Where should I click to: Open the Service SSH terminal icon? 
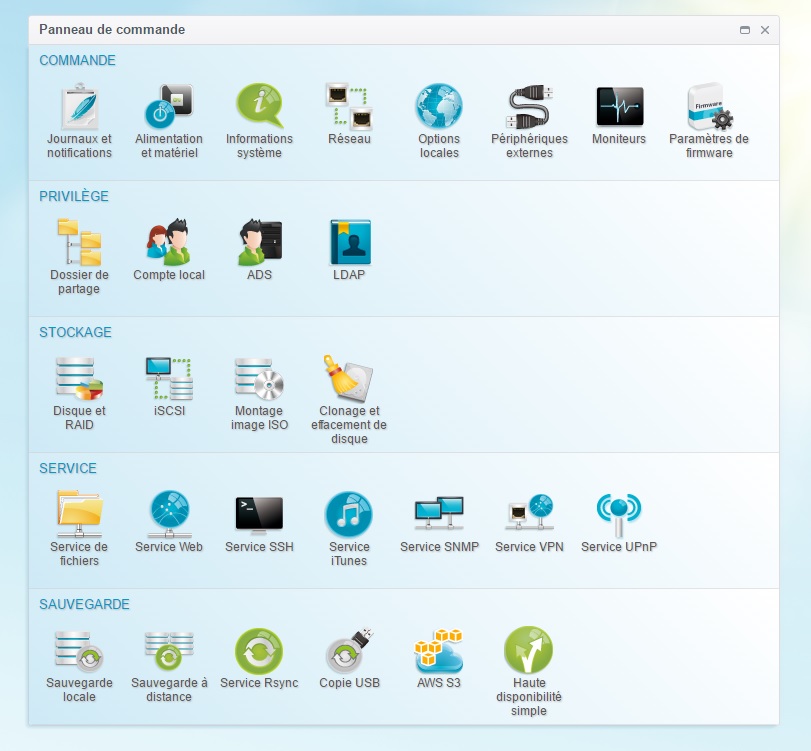(x=259, y=516)
